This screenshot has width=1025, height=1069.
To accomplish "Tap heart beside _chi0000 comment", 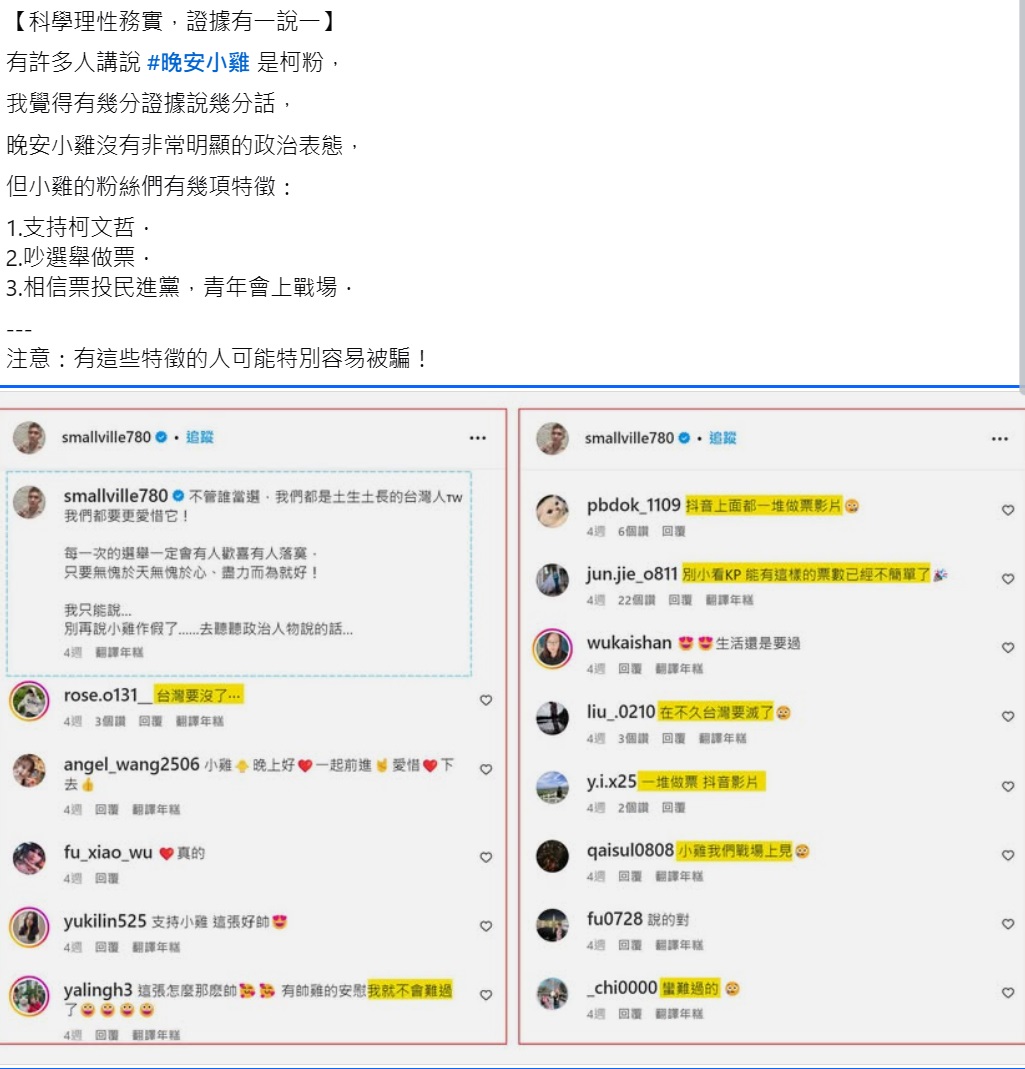I will pos(1007,993).
